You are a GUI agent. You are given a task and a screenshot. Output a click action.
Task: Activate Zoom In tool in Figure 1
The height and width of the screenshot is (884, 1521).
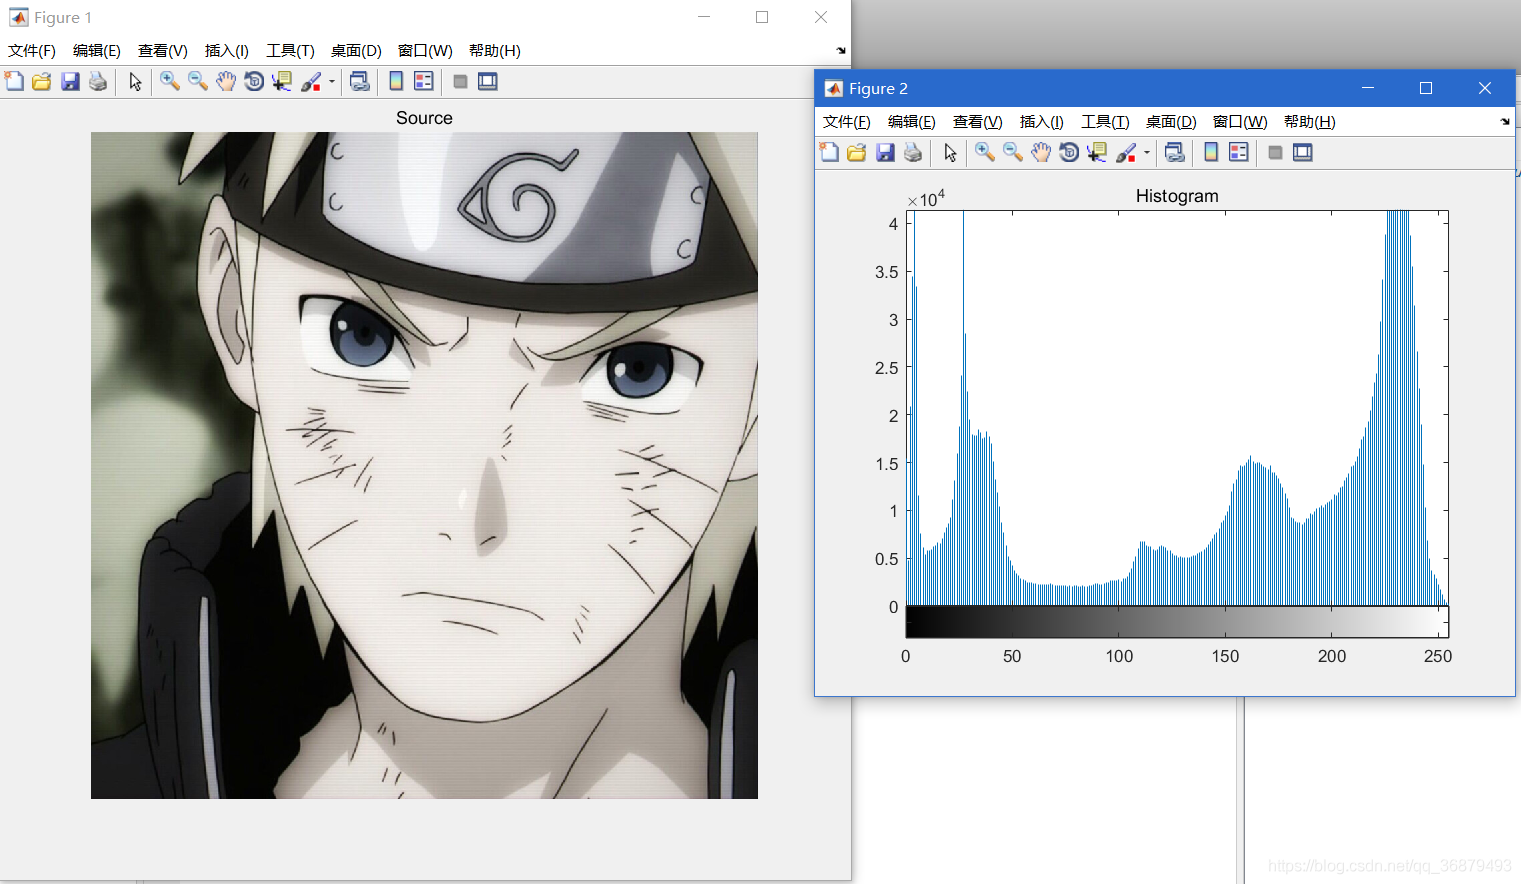pyautogui.click(x=170, y=82)
